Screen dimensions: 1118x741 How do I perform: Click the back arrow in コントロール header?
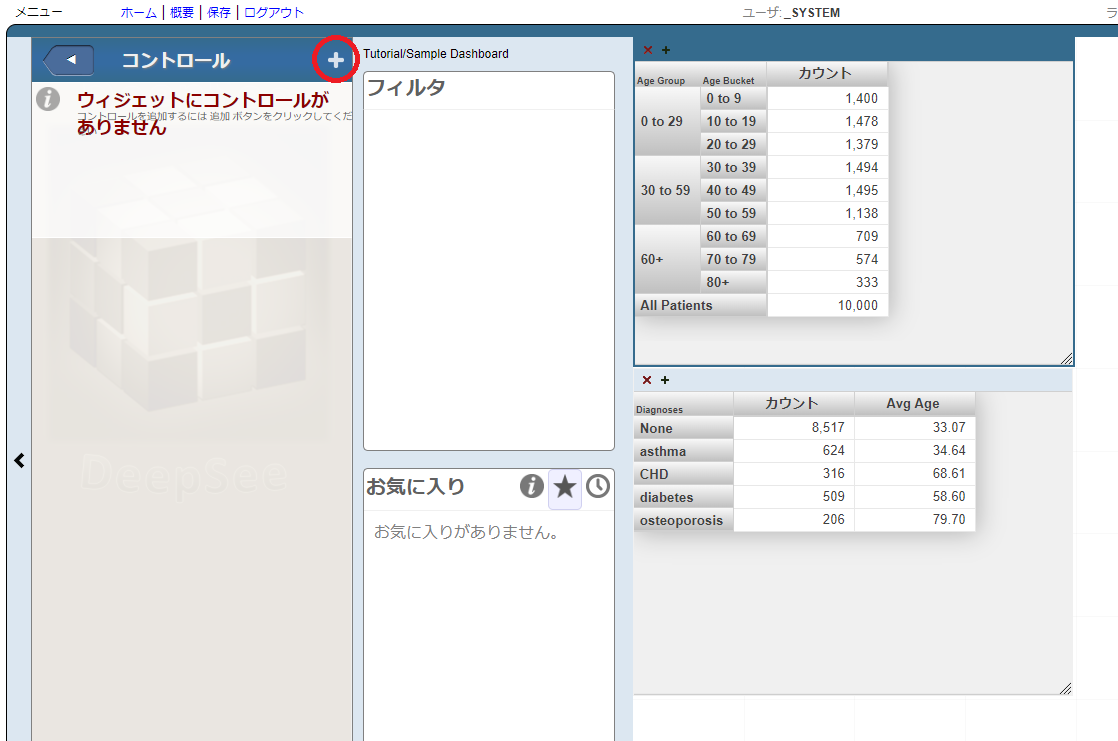(x=69, y=61)
